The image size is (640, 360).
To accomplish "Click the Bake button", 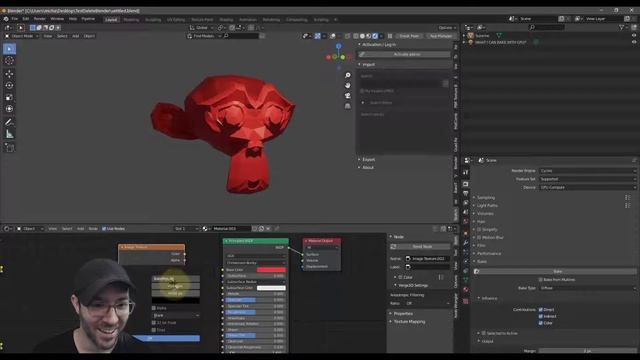I will (x=558, y=271).
